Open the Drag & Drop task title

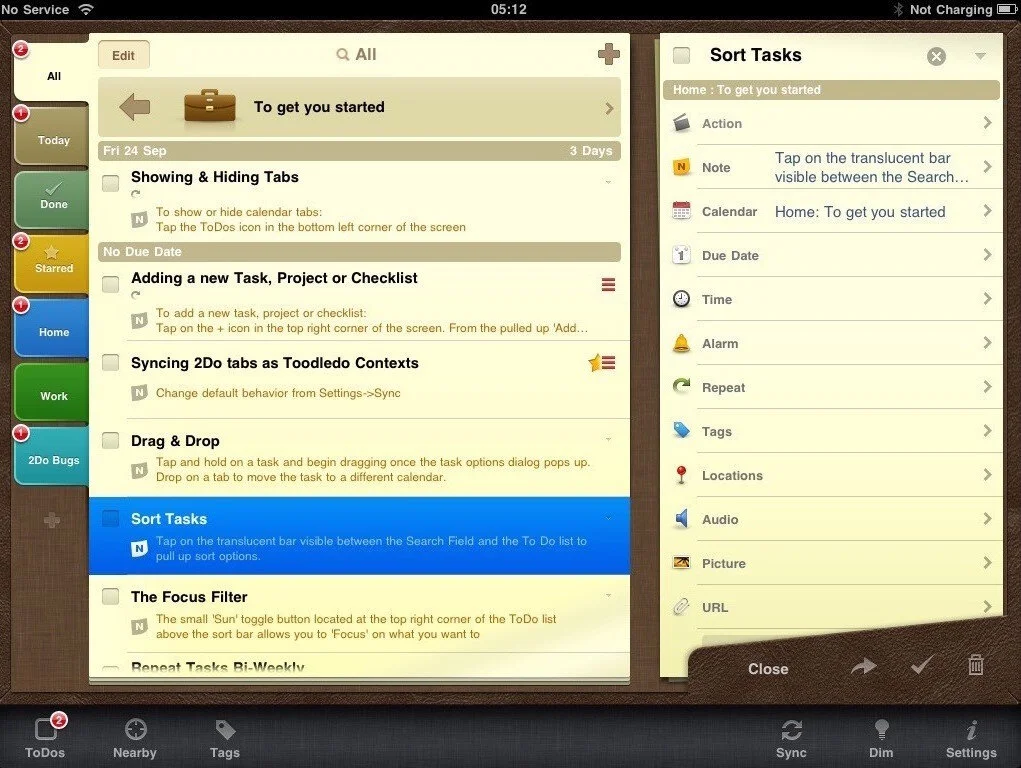(x=175, y=441)
